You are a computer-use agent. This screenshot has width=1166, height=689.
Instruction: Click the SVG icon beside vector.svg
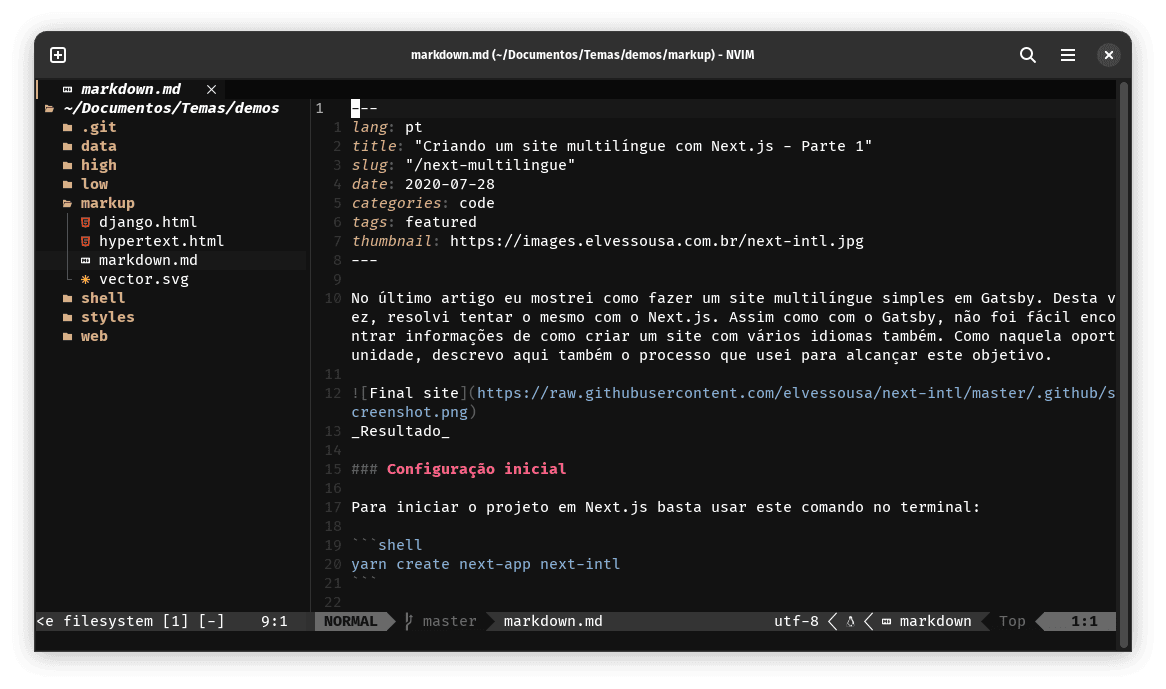click(86, 279)
